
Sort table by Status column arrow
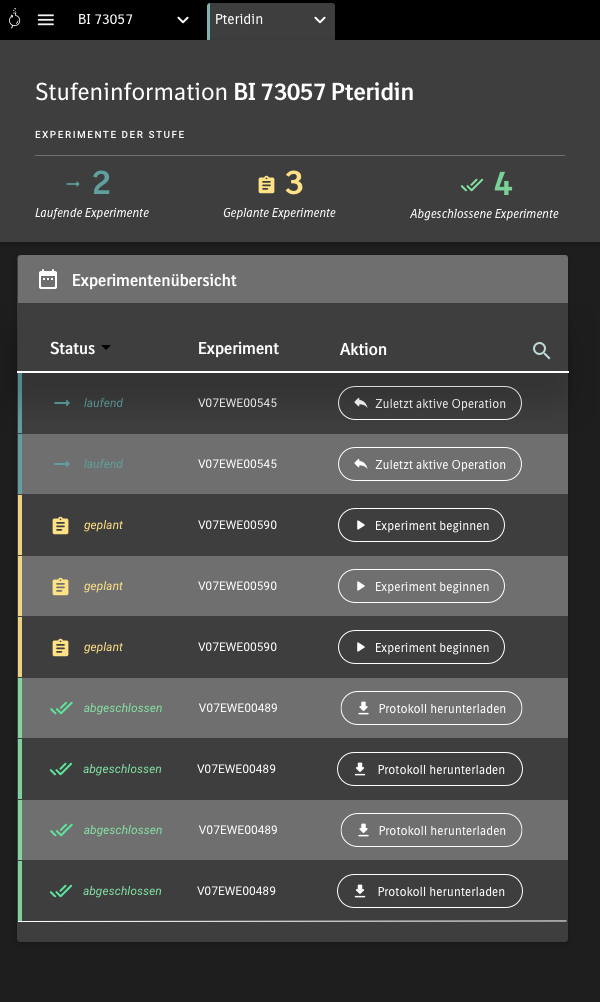(x=106, y=348)
